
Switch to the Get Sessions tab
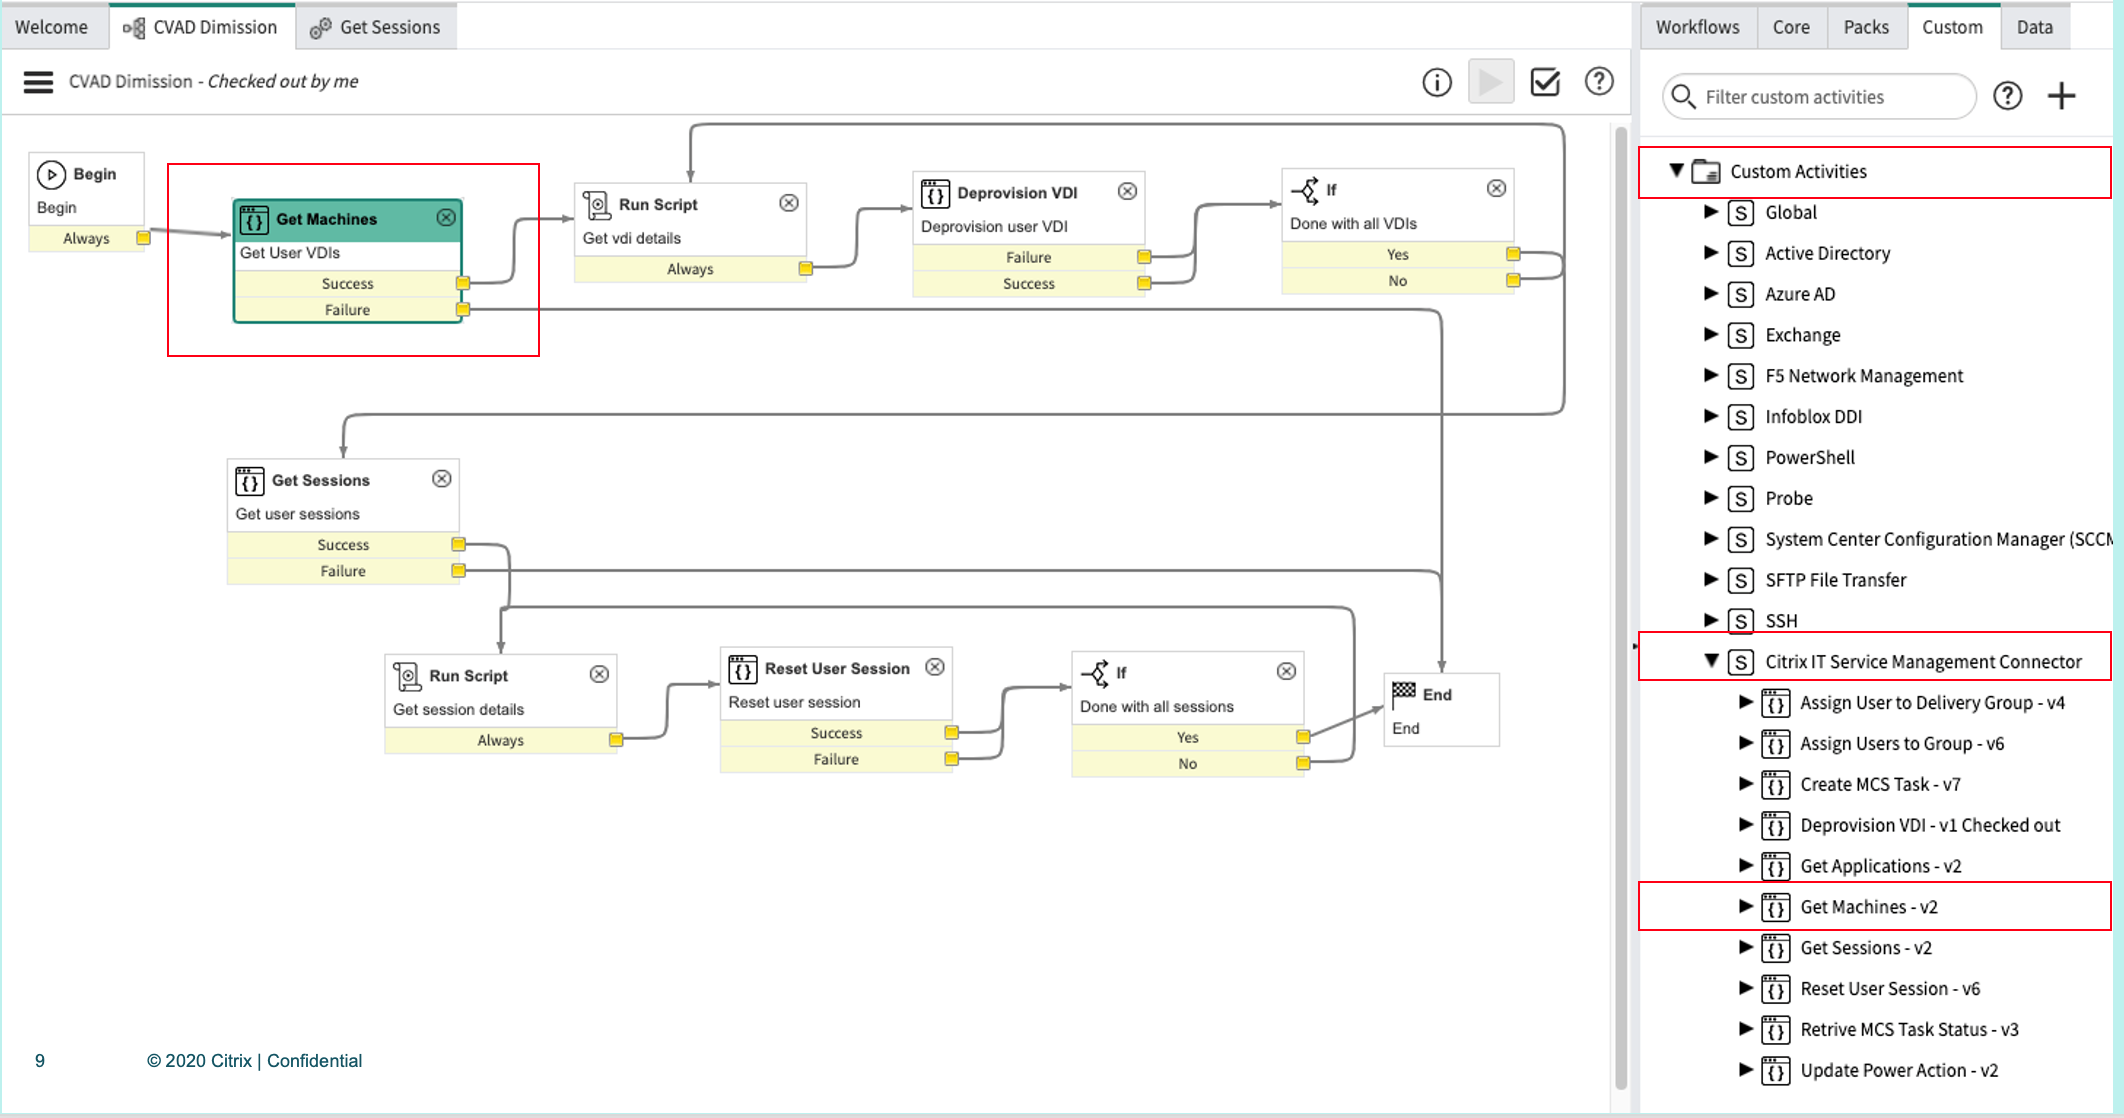(376, 27)
